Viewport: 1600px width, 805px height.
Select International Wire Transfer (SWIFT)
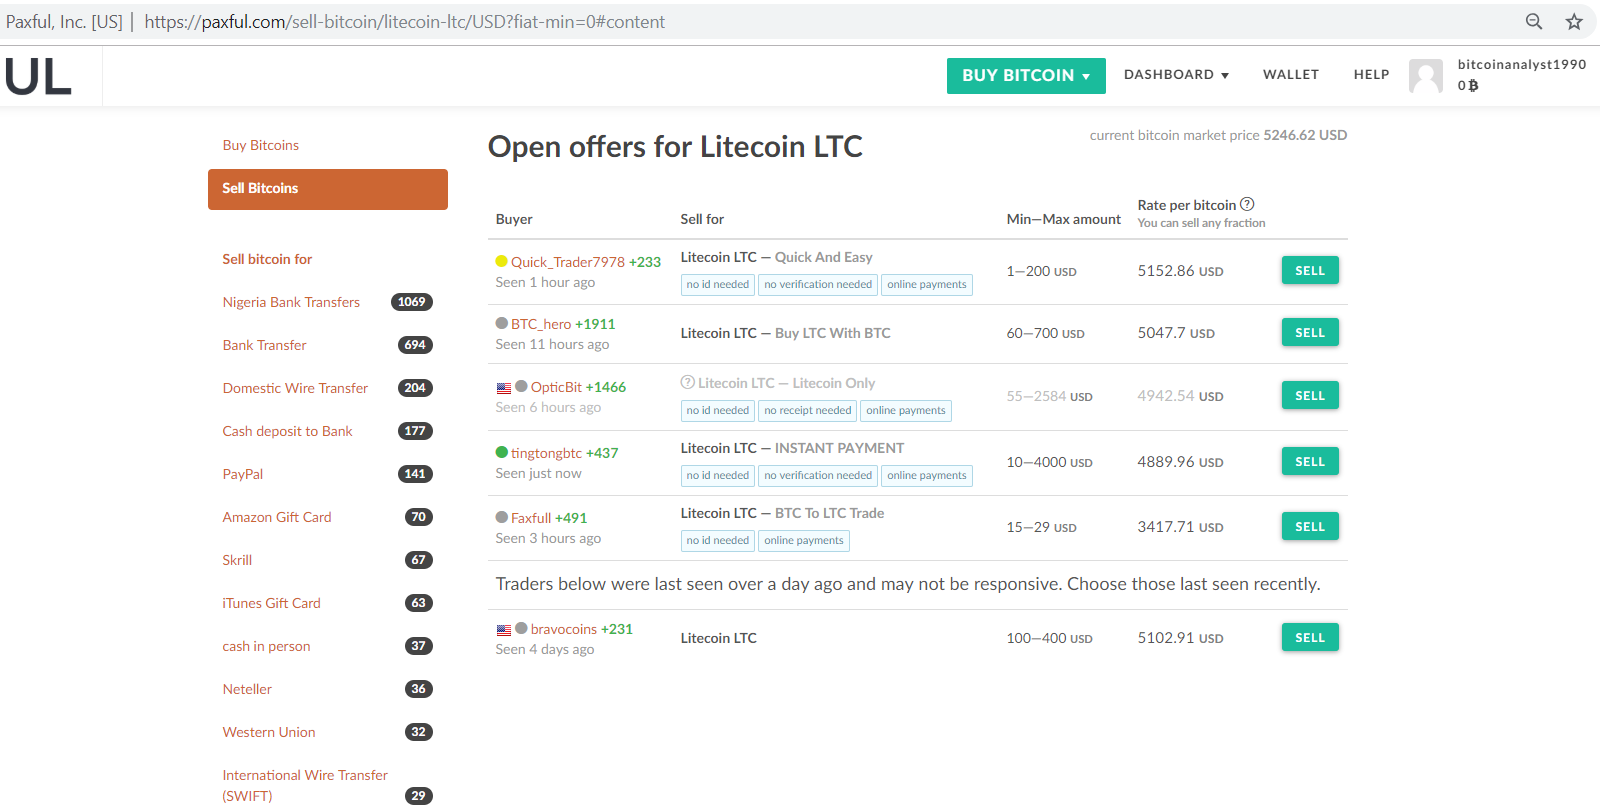pyautogui.click(x=305, y=785)
